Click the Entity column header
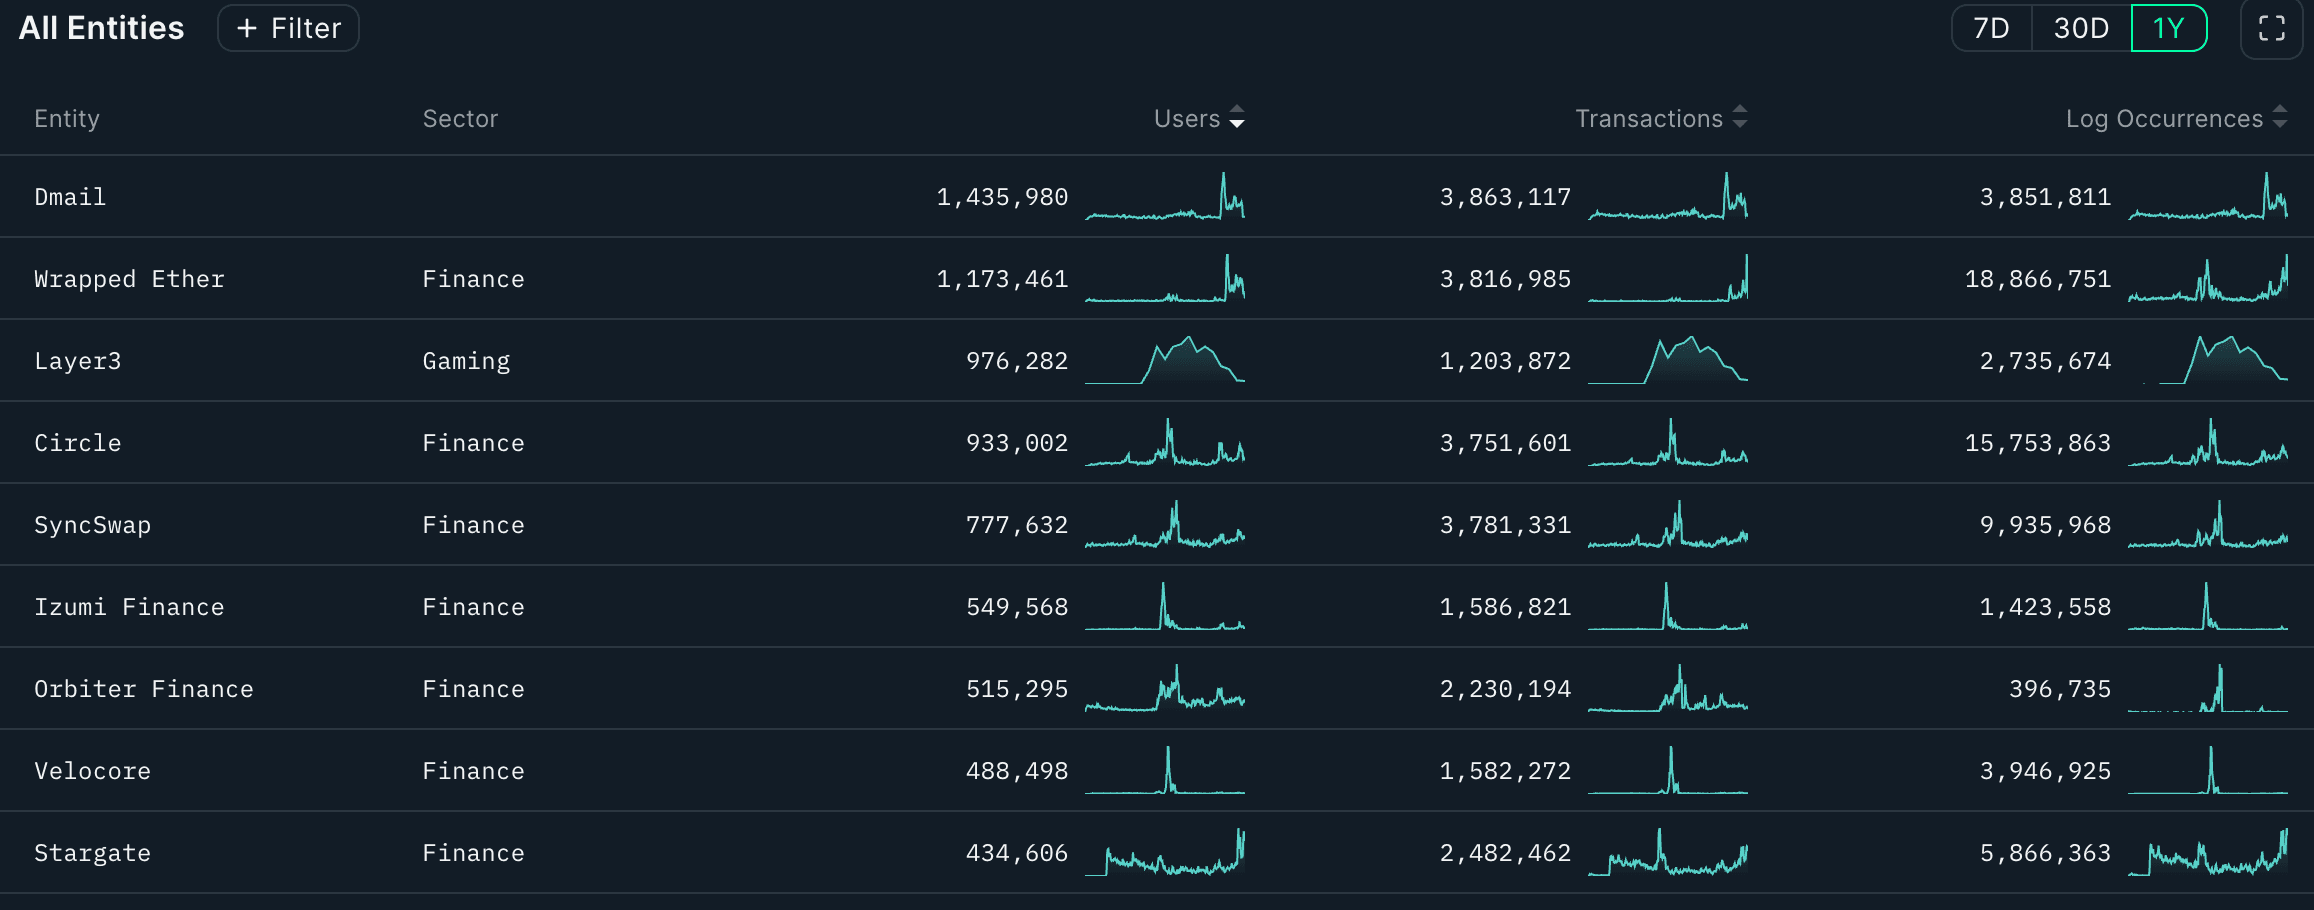 pyautogui.click(x=66, y=118)
